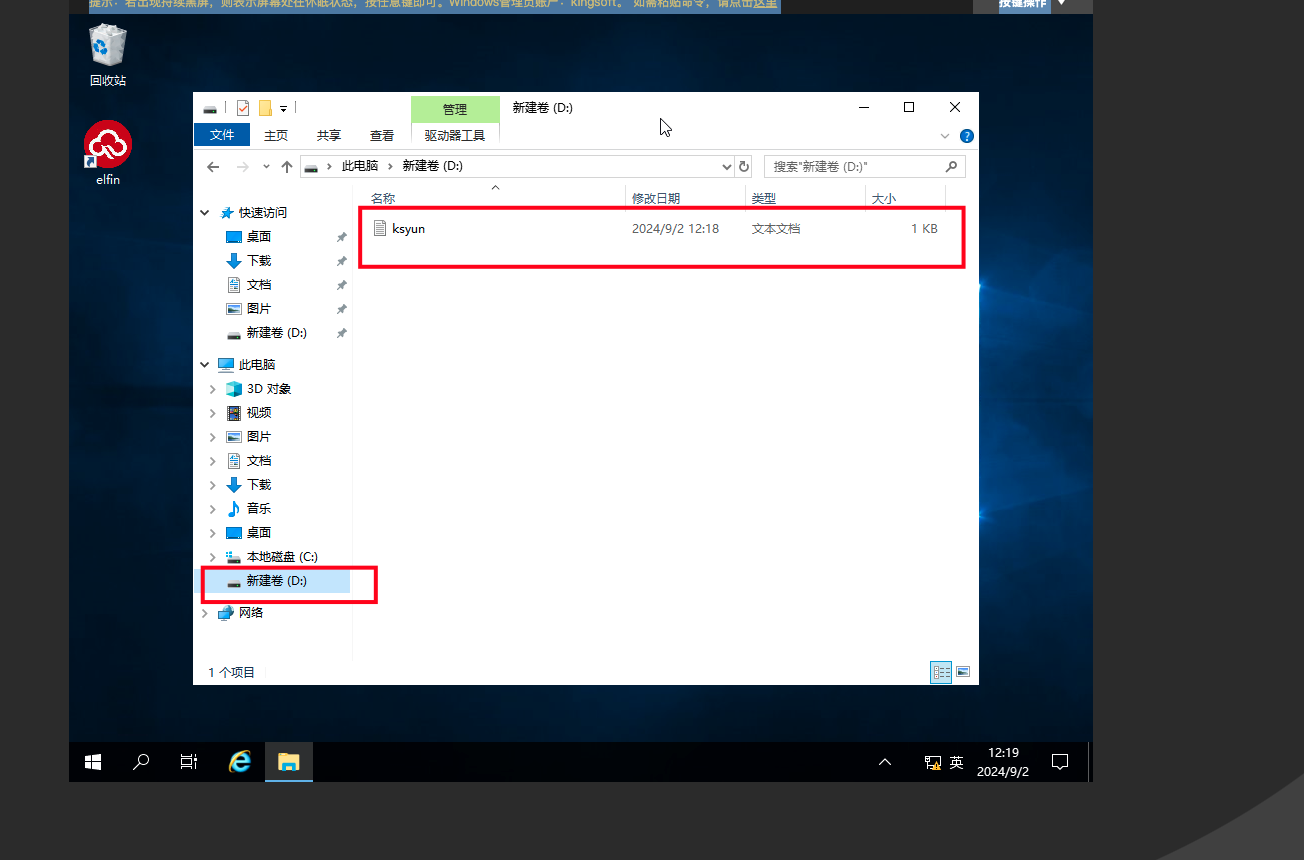Image resolution: width=1304 pixels, height=860 pixels.
Task: Open Explorer Help question-mark icon
Action: click(x=967, y=136)
